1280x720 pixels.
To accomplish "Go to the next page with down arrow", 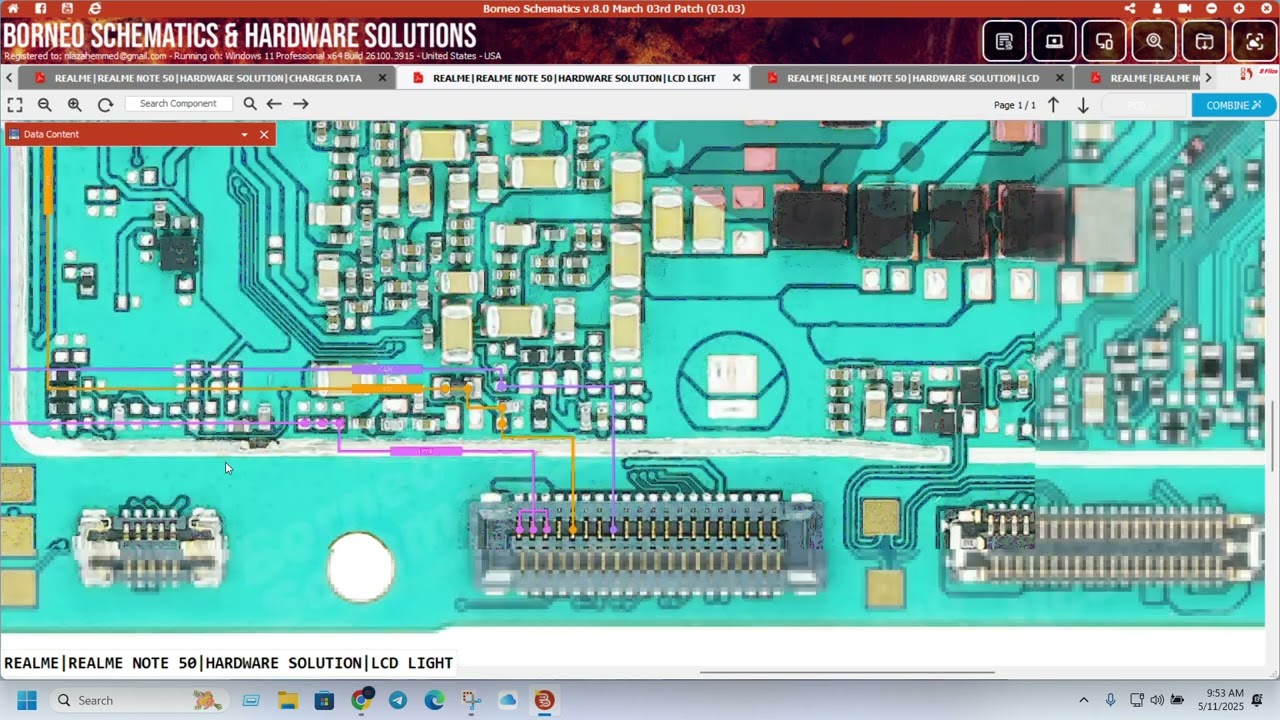I will [1083, 105].
